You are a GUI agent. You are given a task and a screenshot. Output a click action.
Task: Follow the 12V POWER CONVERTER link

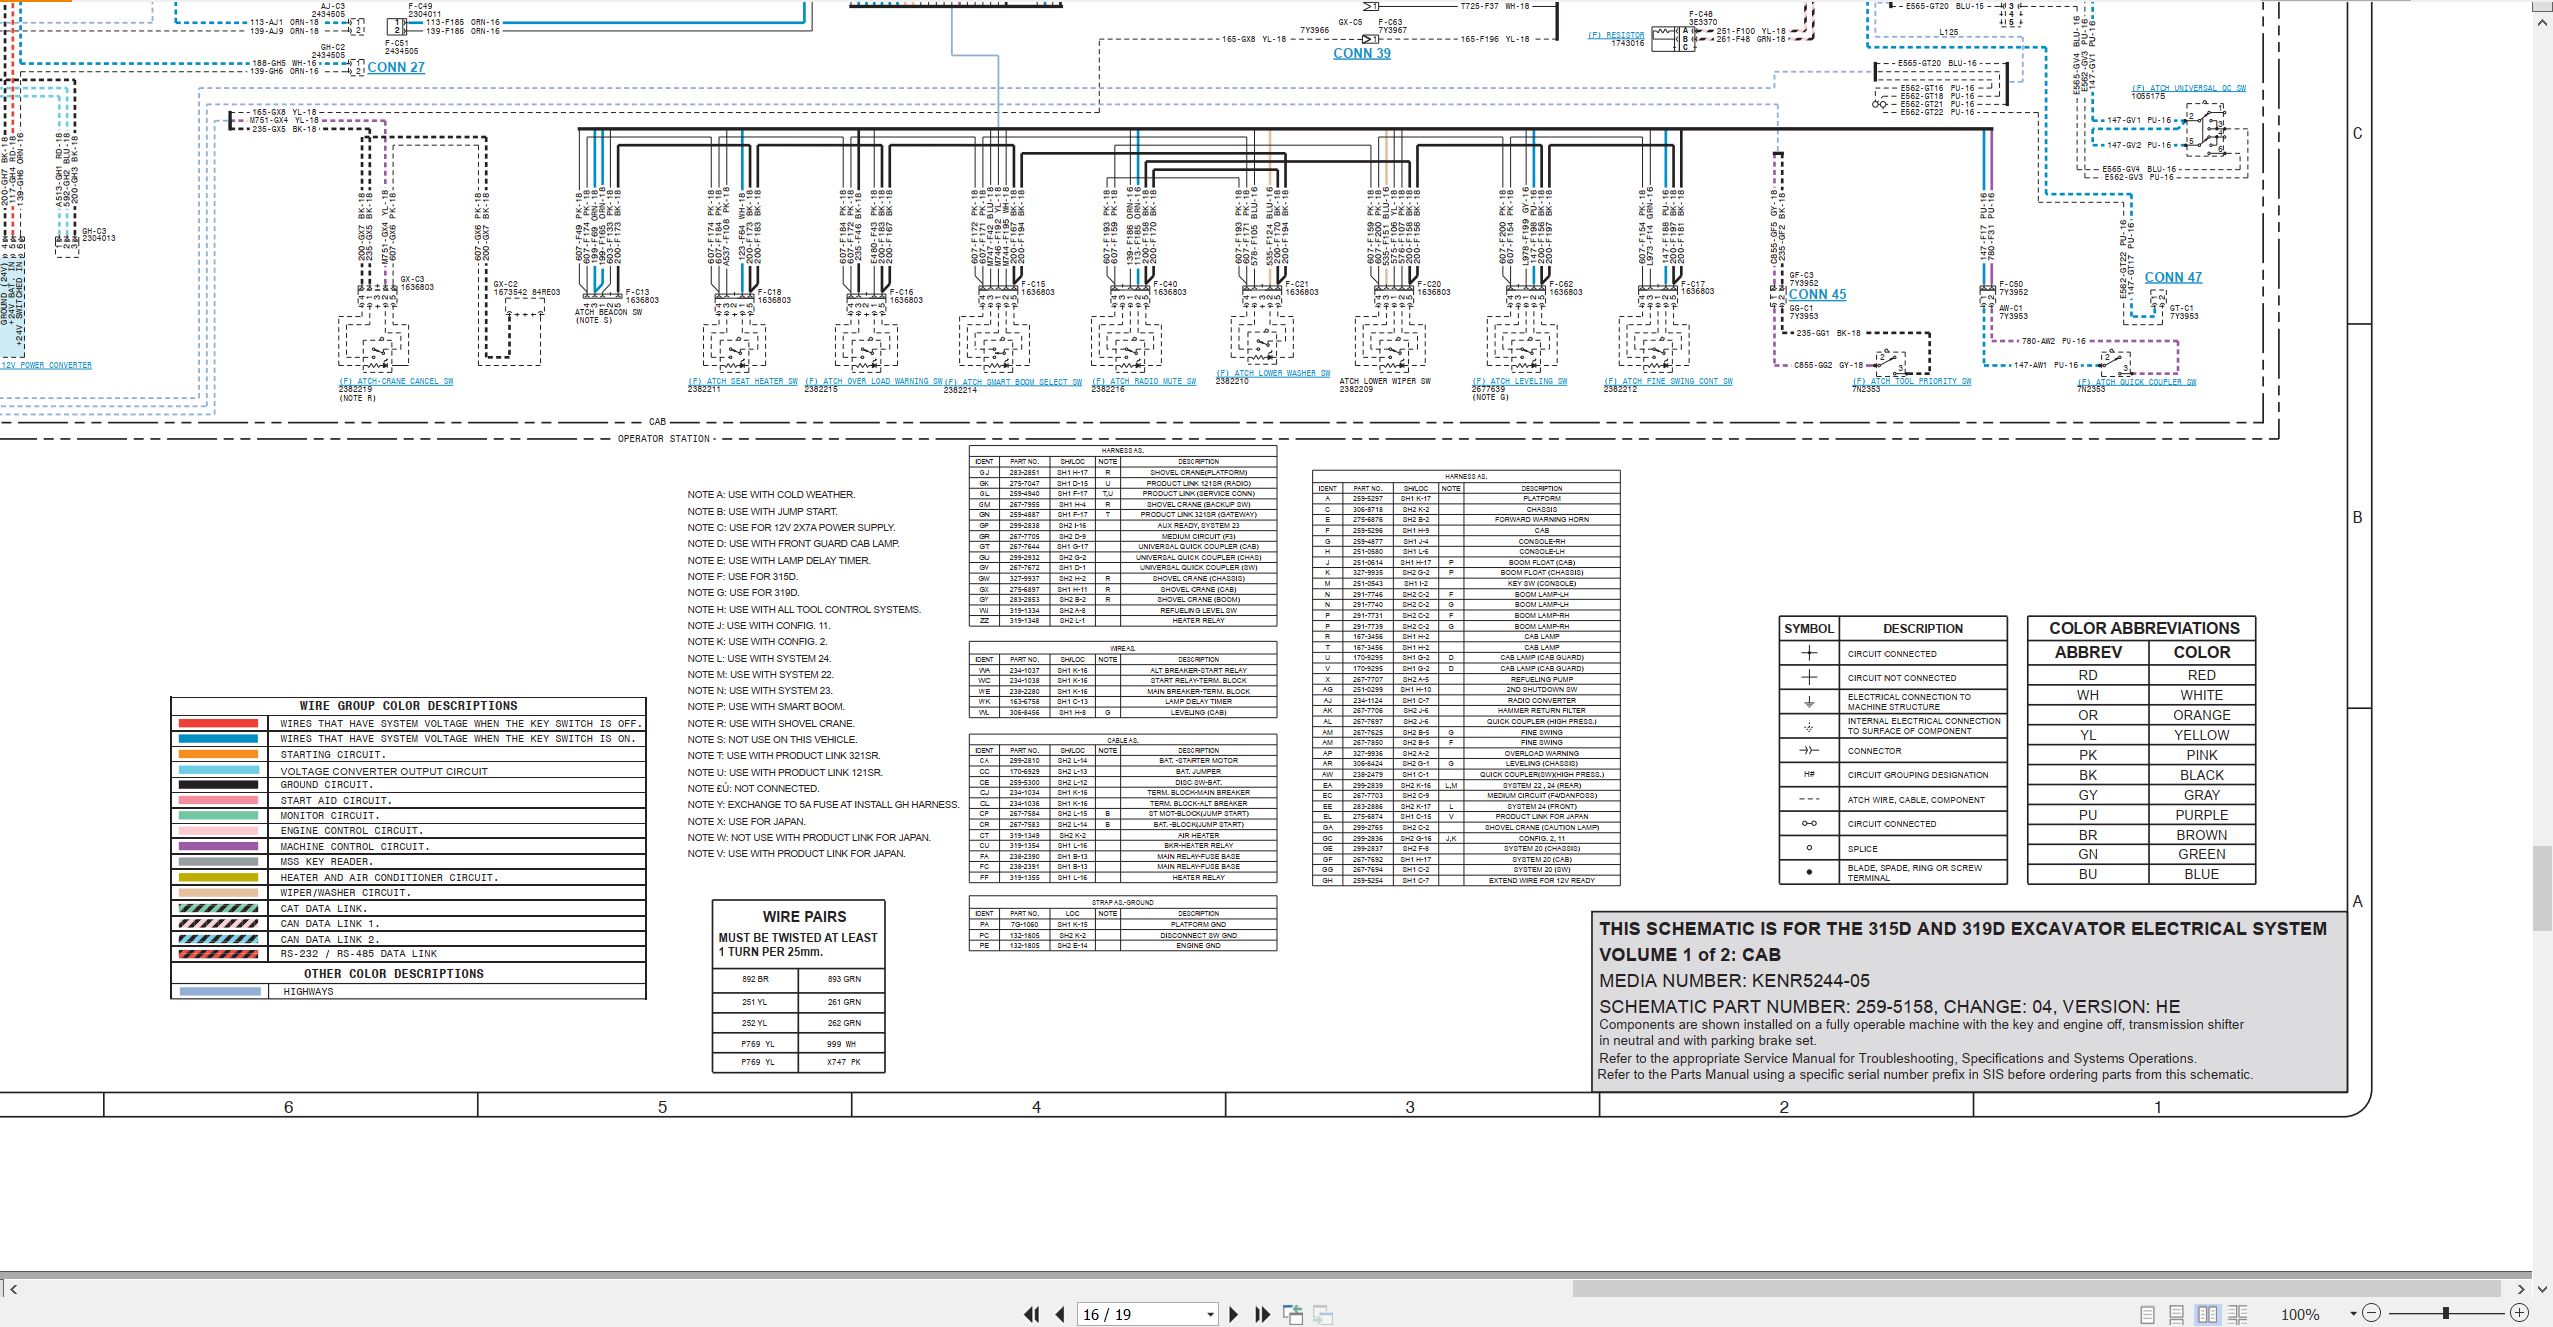[46, 365]
